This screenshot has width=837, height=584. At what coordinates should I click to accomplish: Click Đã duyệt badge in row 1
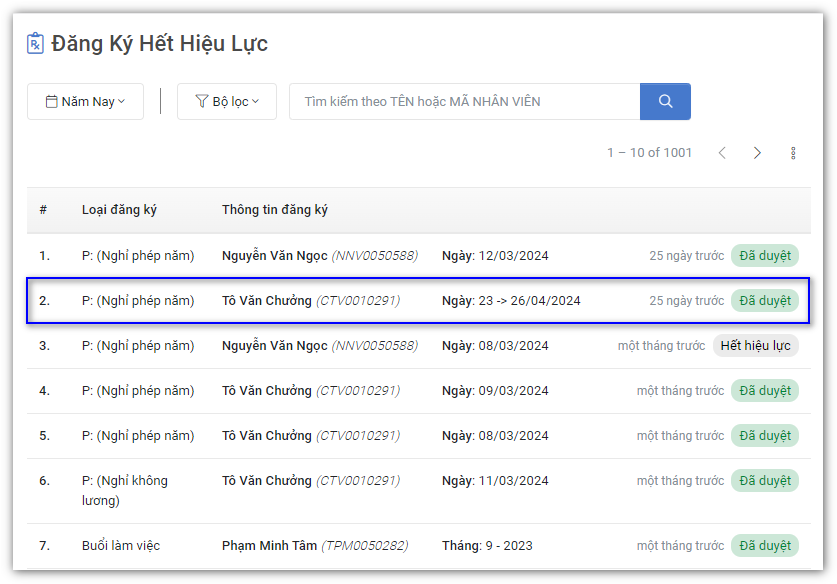pyautogui.click(x=765, y=256)
